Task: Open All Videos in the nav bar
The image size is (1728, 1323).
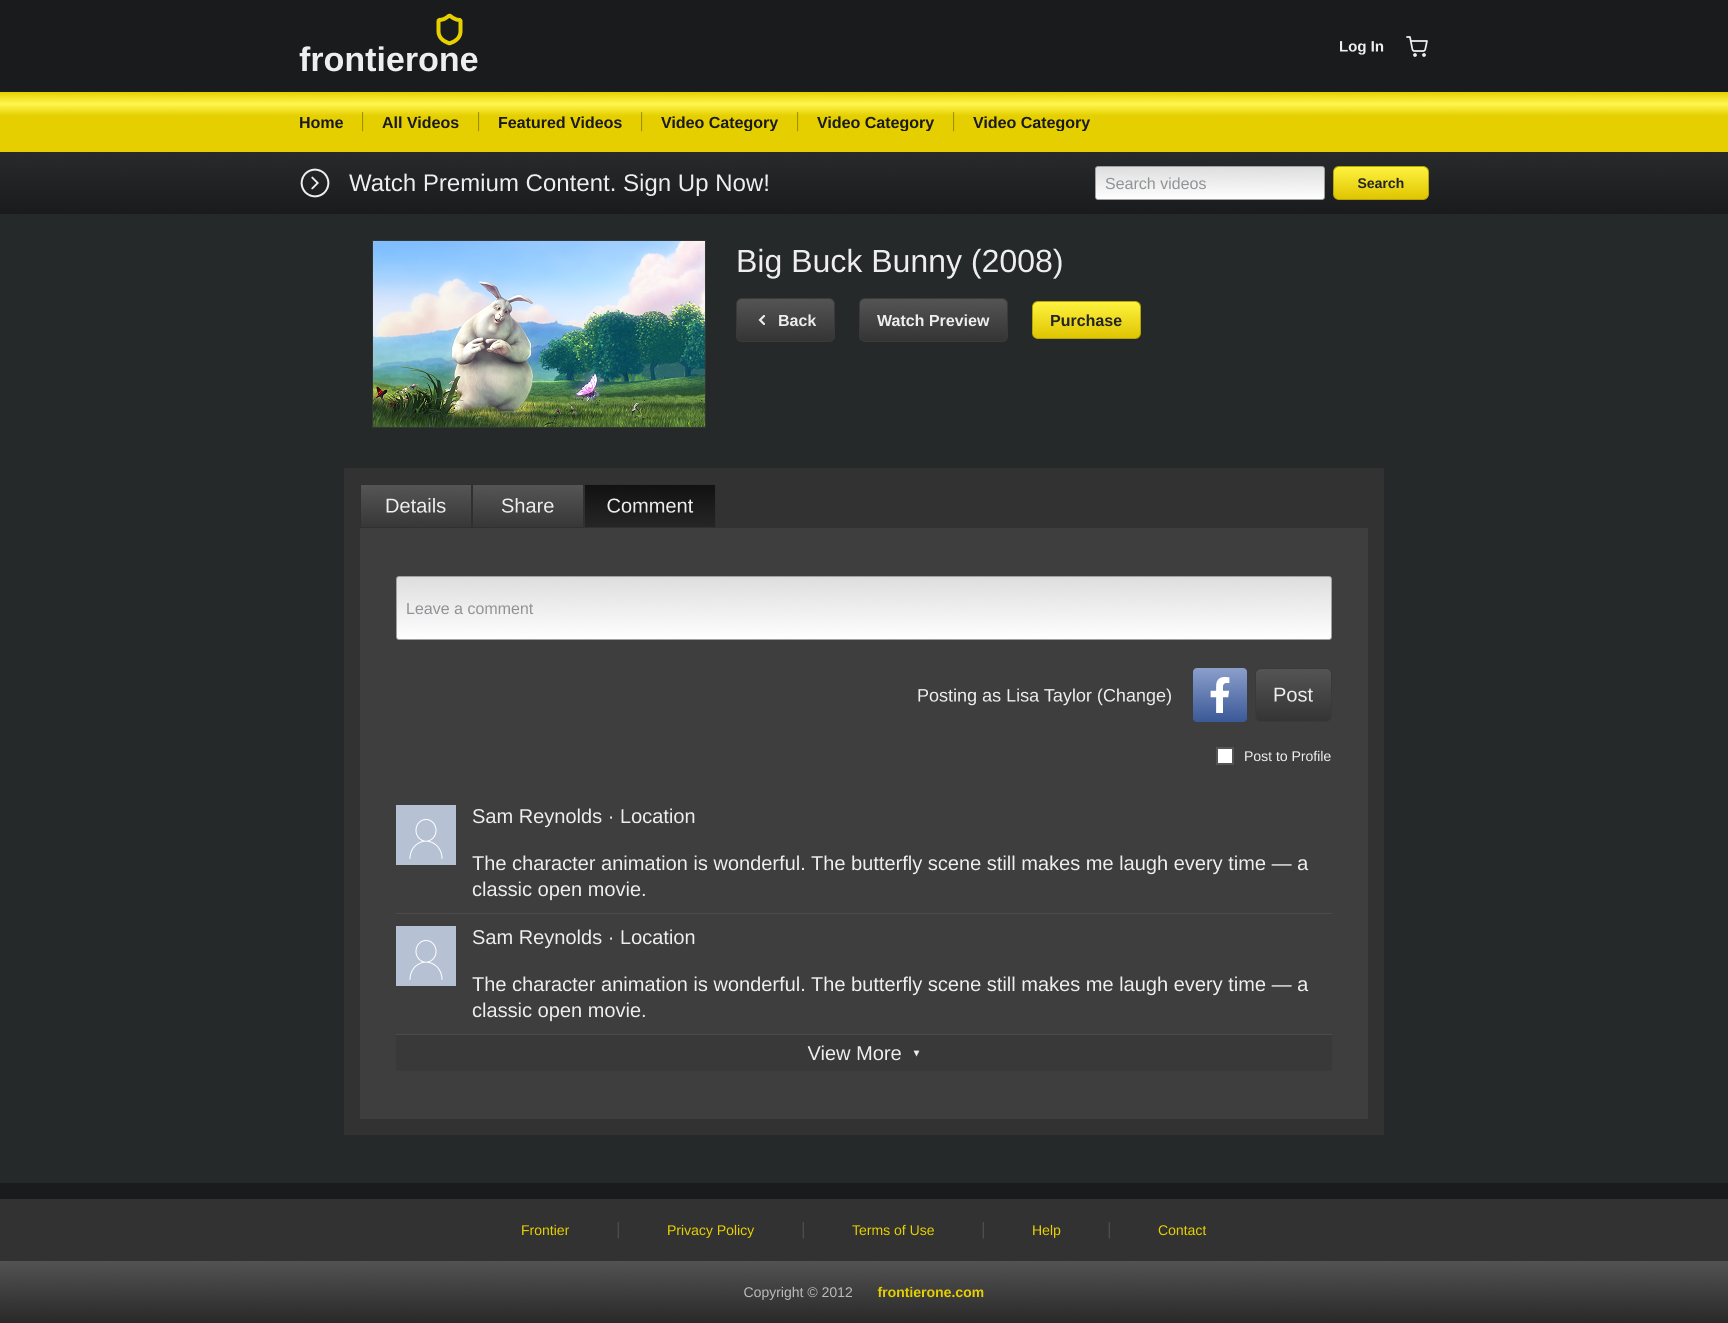Action: pyautogui.click(x=420, y=122)
